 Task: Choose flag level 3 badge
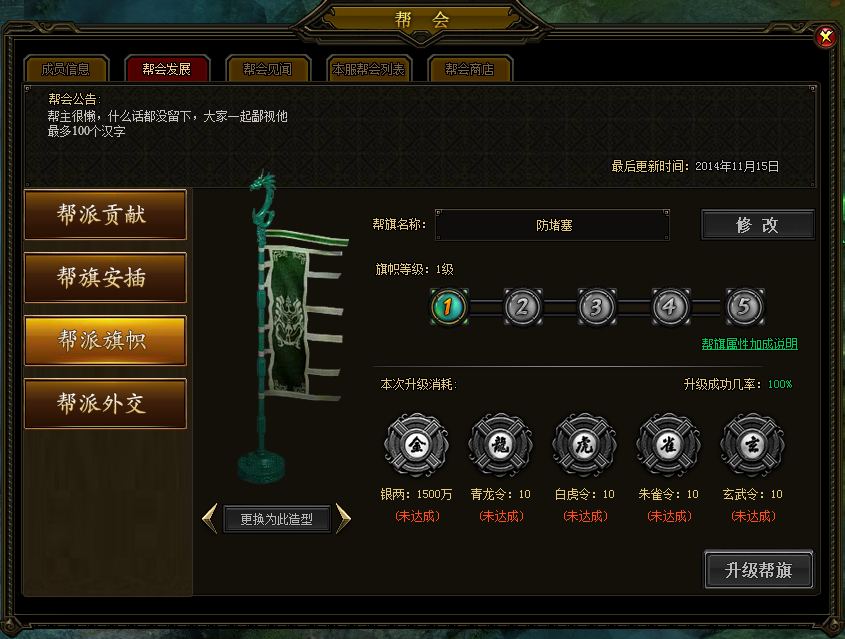597,307
